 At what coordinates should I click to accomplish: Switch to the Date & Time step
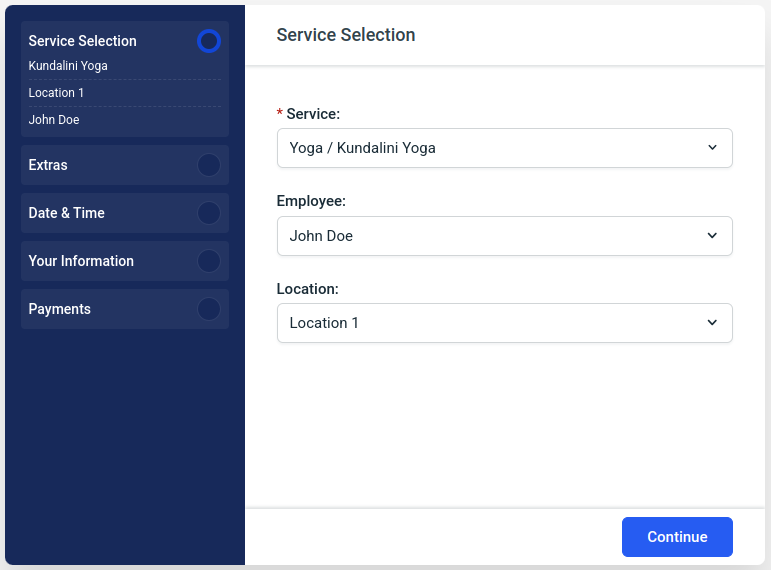click(67, 213)
